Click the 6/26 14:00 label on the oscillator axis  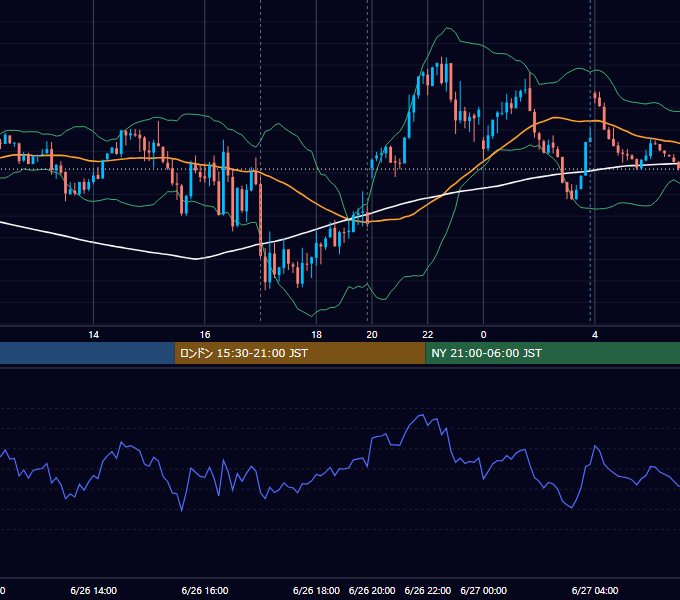[x=93, y=590]
